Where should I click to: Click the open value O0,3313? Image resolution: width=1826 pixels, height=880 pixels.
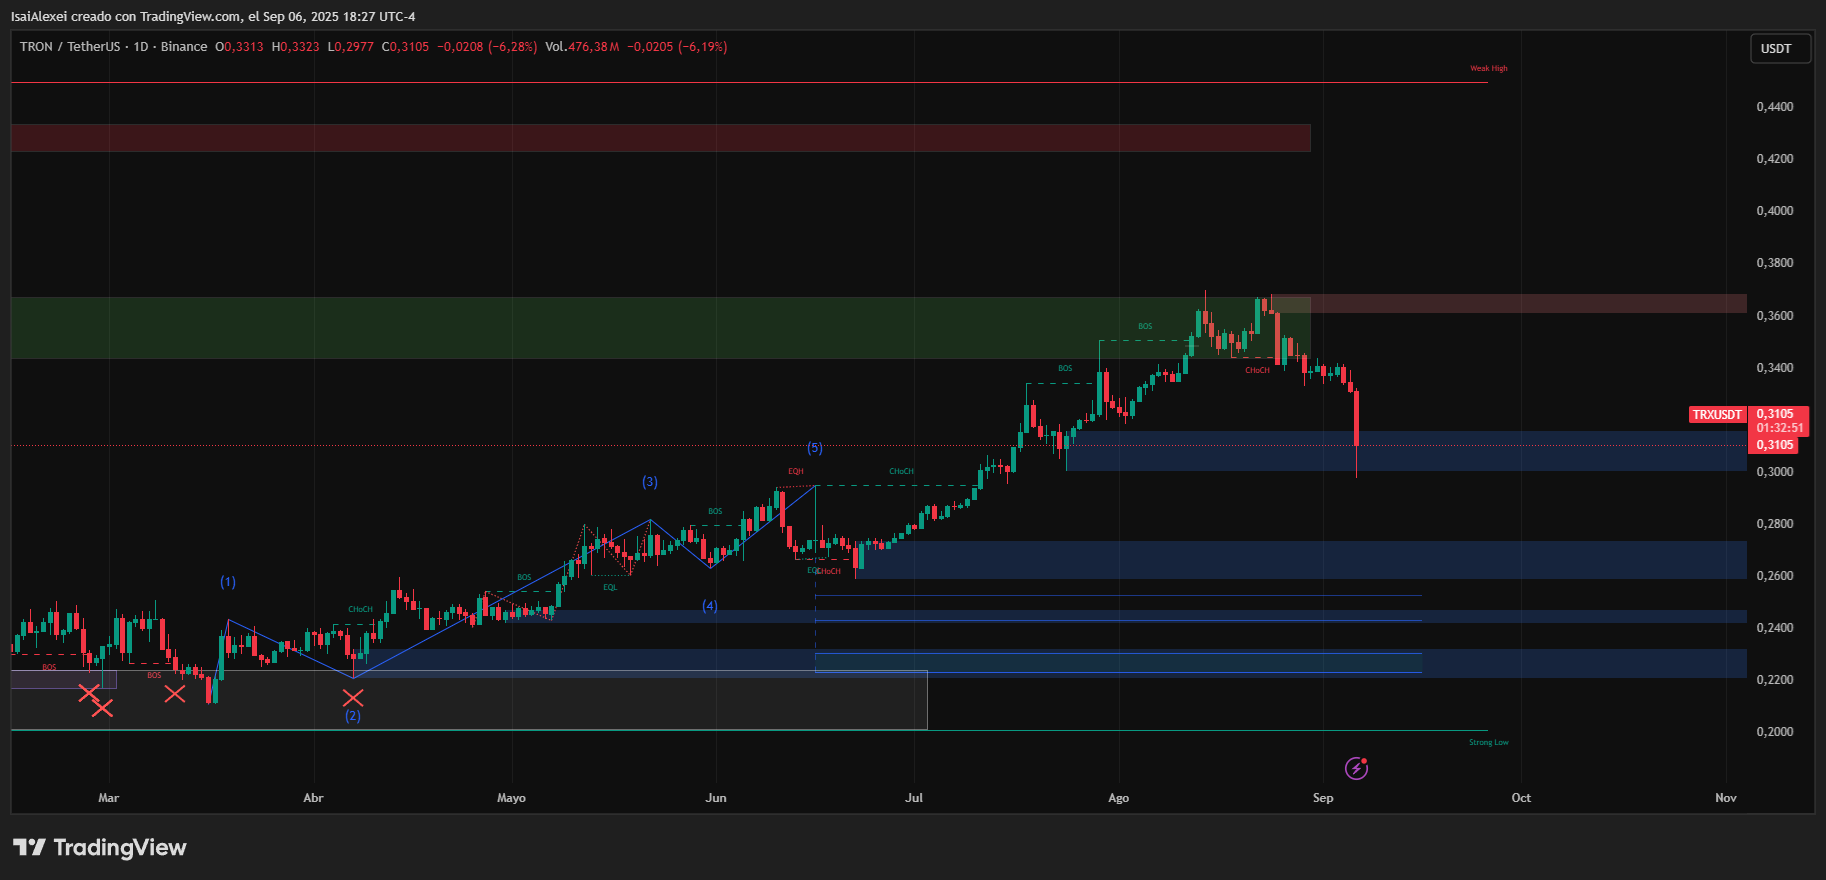(240, 47)
